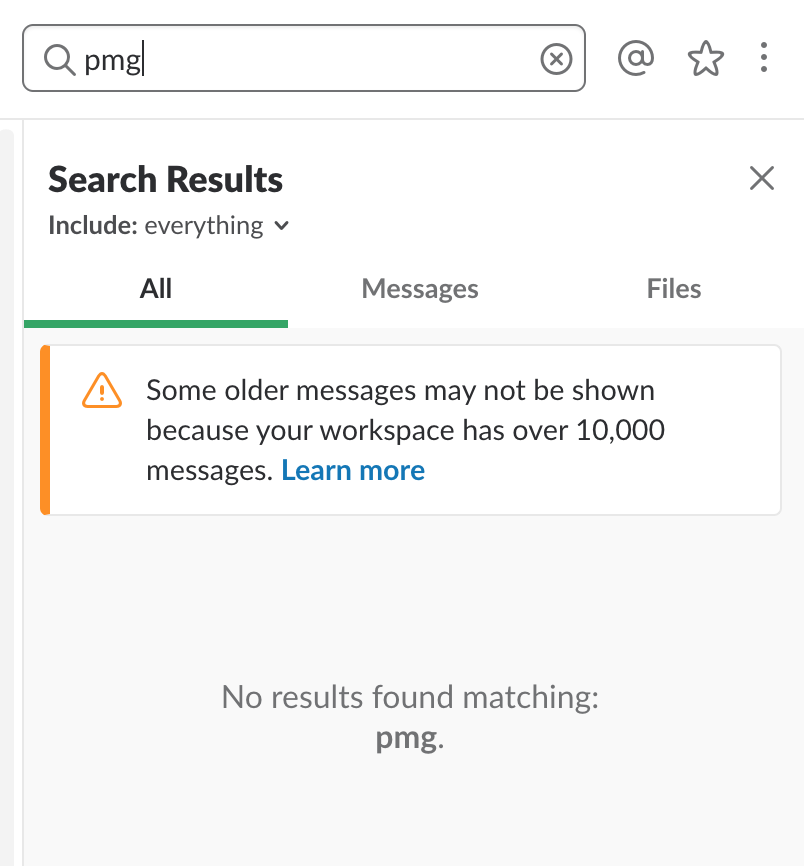Switch to the Files tab
Screen dimensions: 804x866
click(x=674, y=289)
